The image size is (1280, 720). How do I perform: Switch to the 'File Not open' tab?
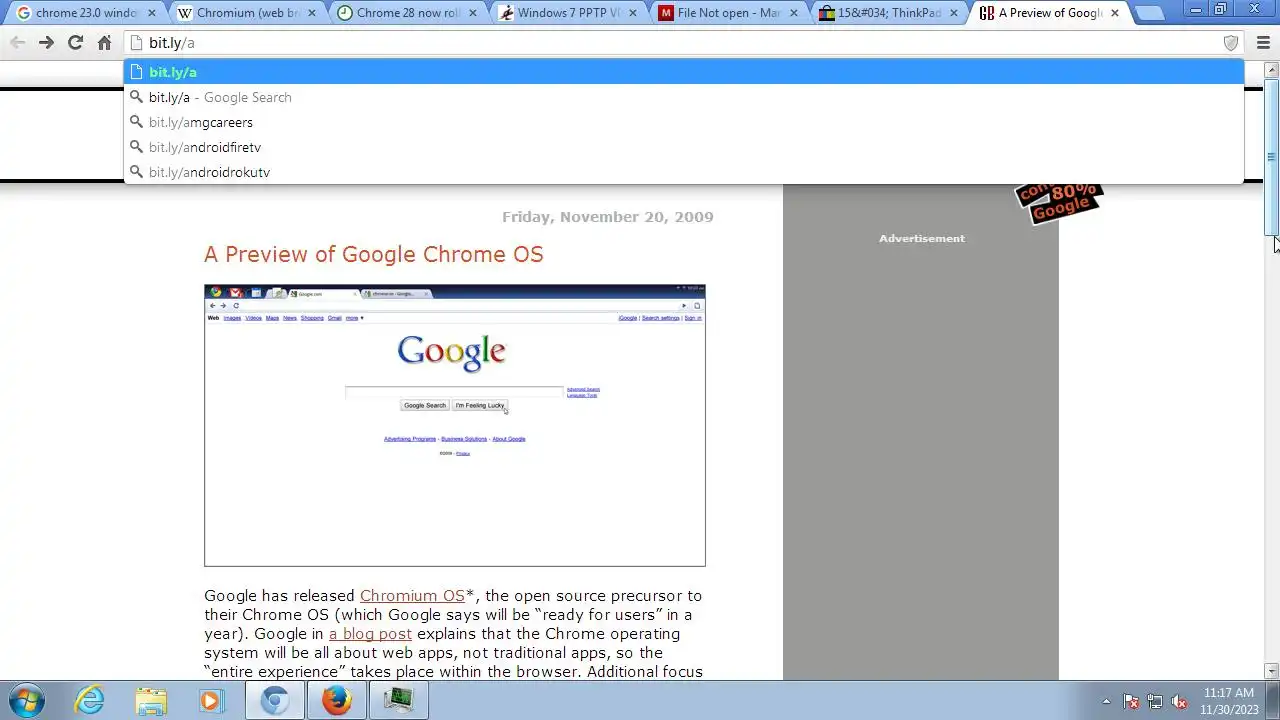point(726,13)
